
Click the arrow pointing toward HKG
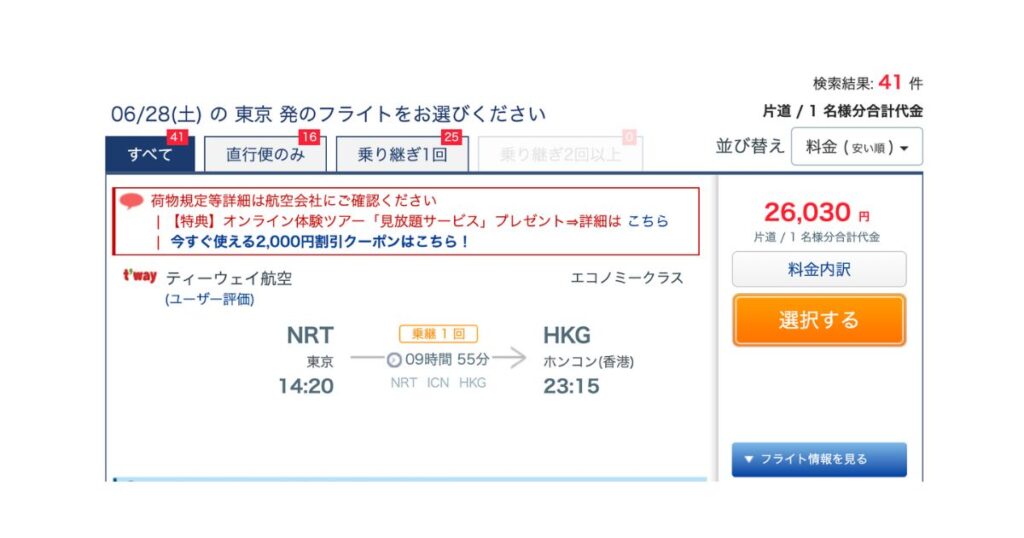click(x=509, y=358)
